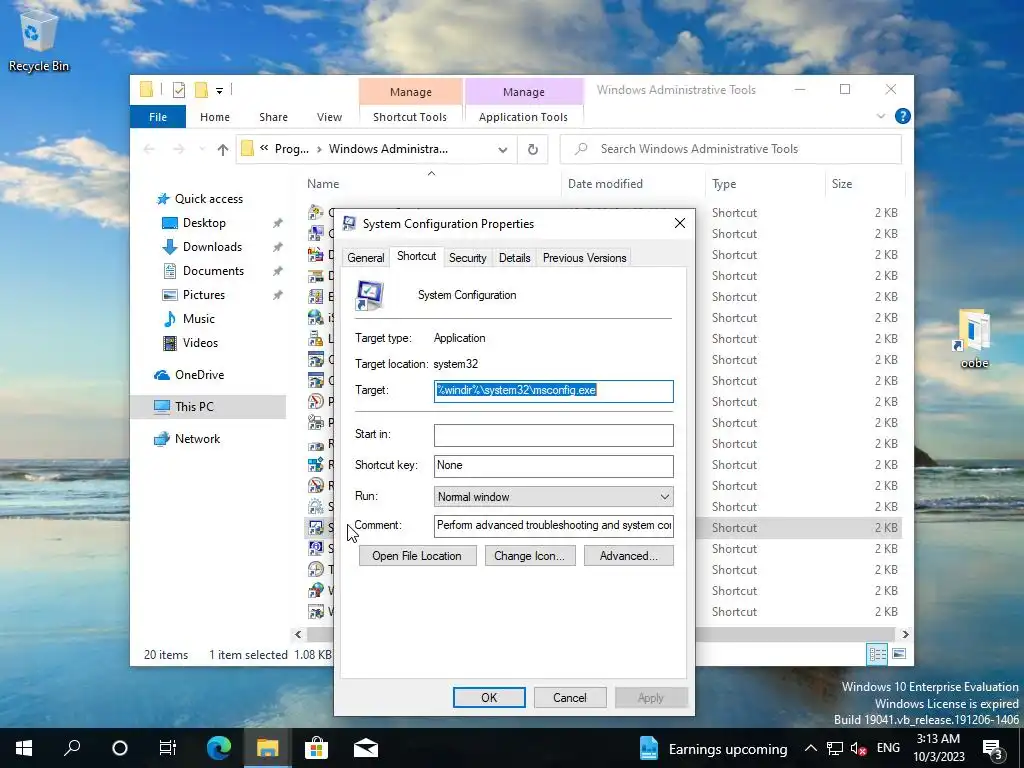The width and height of the screenshot is (1024, 768).
Task: Click in the Start in field
Action: [553, 436]
